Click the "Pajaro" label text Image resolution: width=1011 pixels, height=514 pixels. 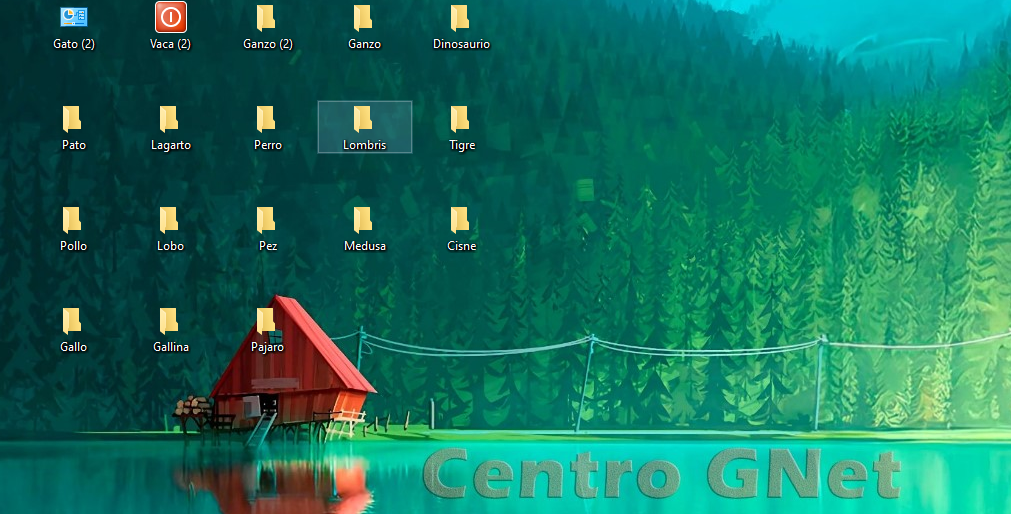pos(268,347)
